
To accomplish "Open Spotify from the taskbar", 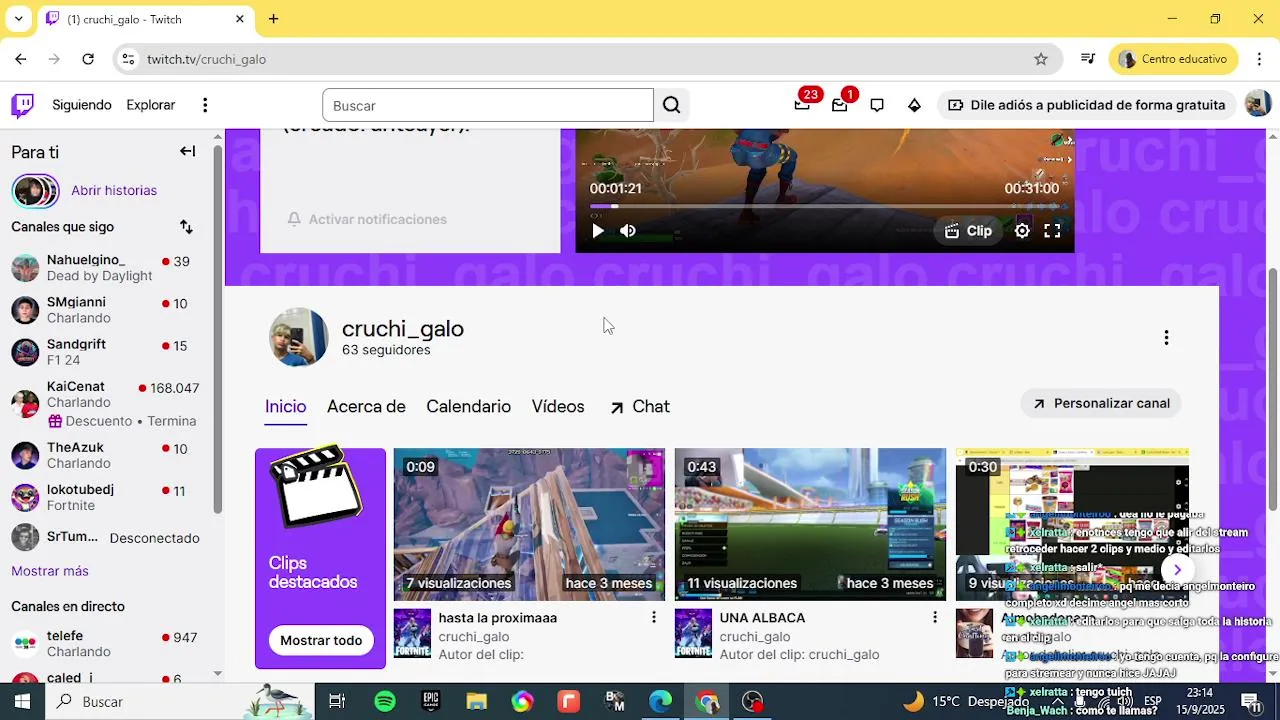I will (x=385, y=702).
